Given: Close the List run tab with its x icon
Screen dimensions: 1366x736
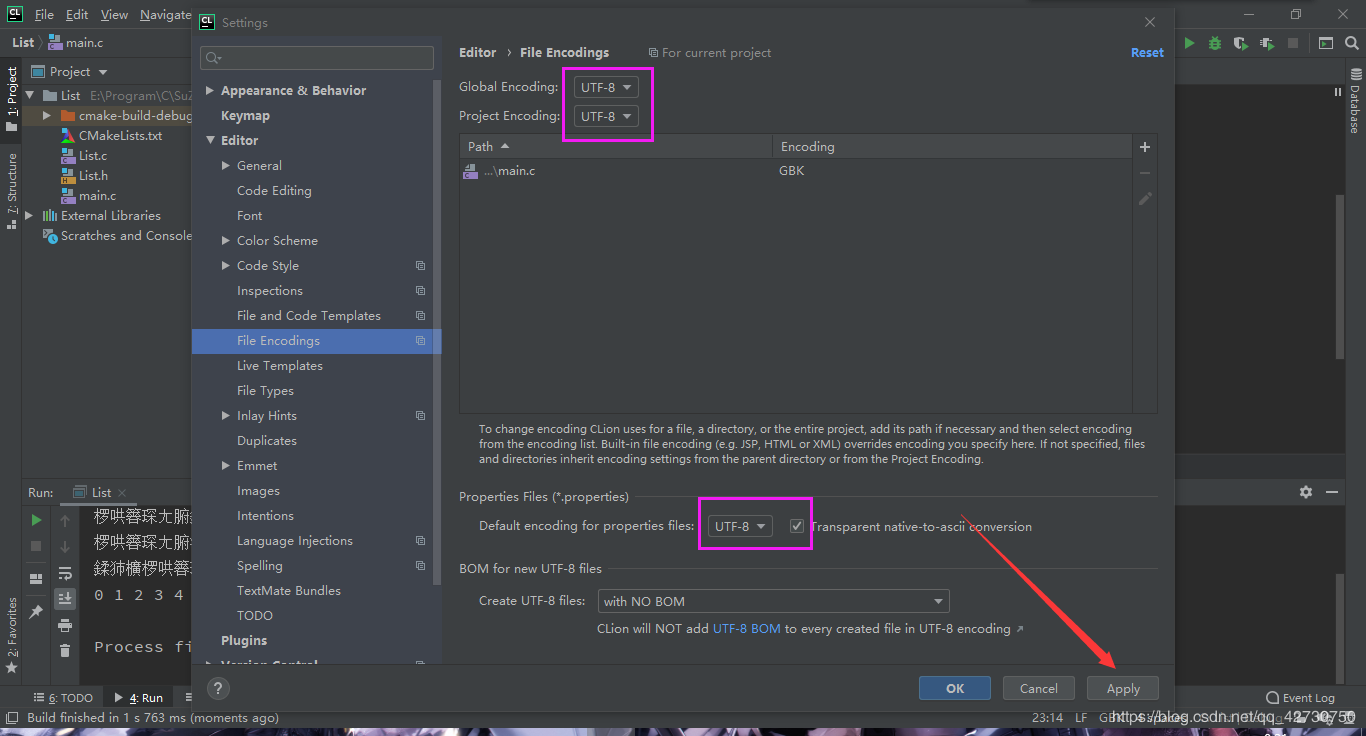Looking at the screenshot, I should [x=122, y=493].
